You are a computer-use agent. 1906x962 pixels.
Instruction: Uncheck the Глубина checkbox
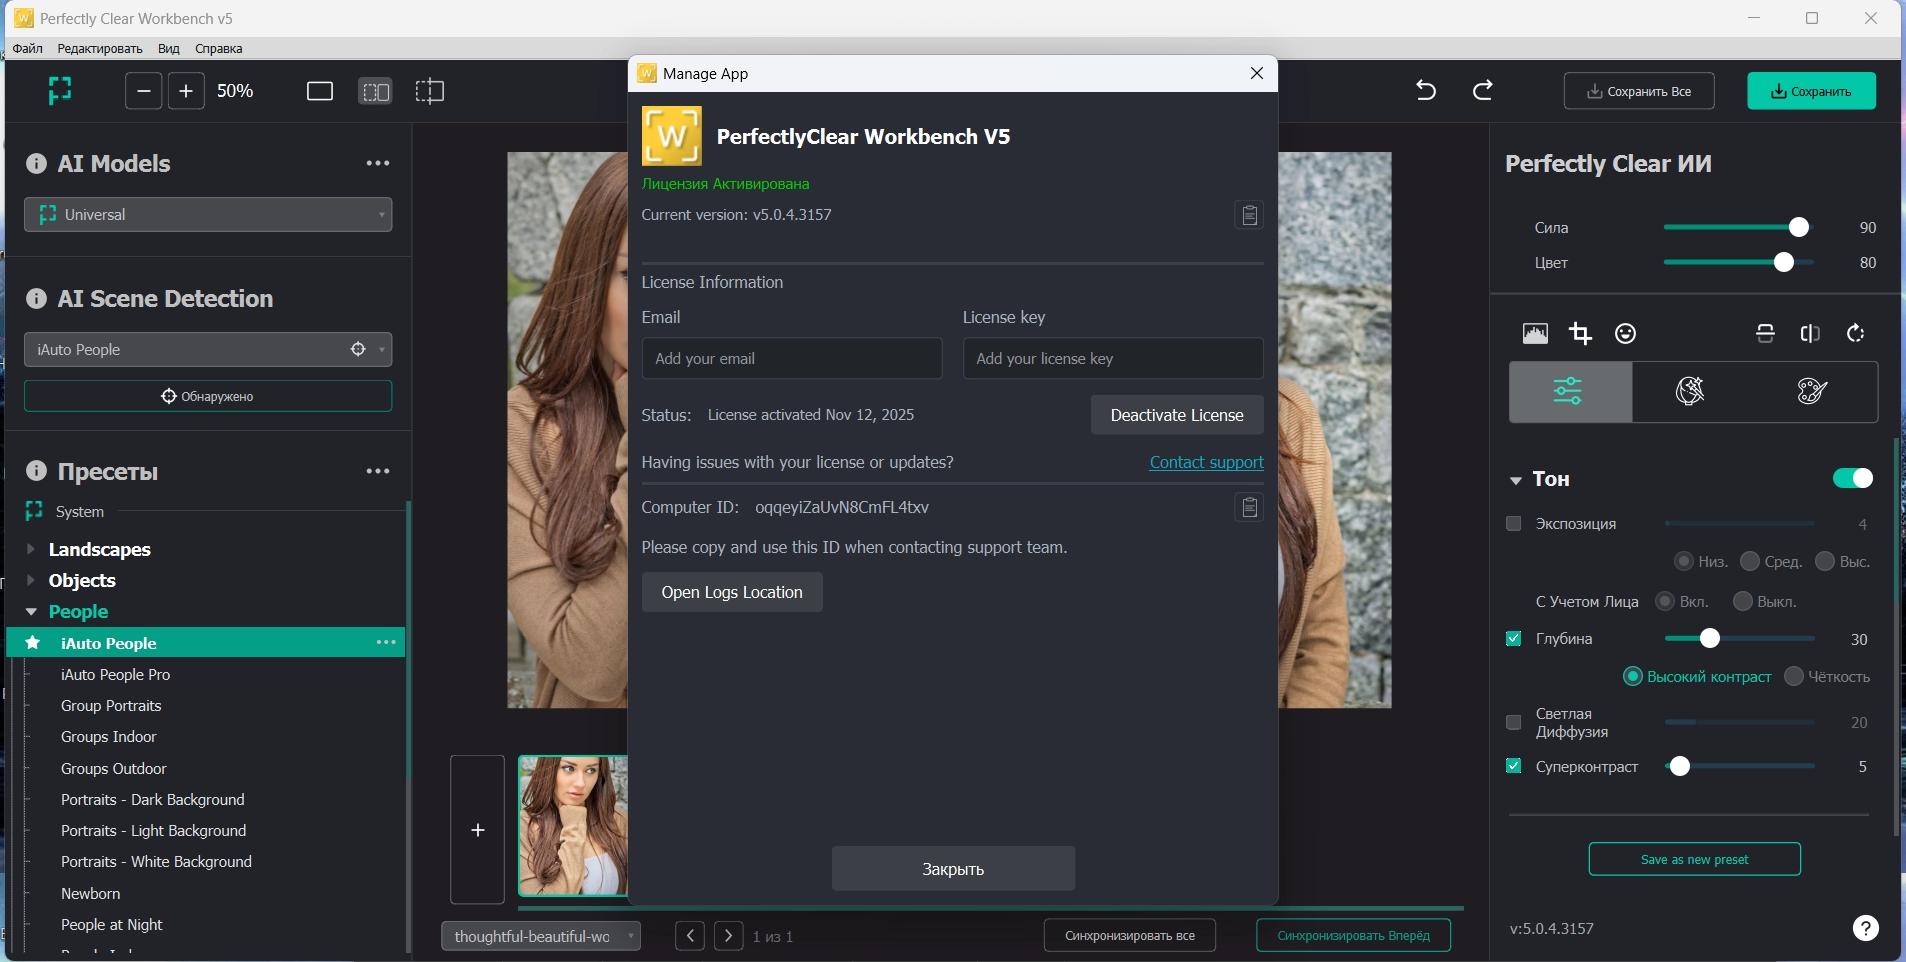(1514, 639)
